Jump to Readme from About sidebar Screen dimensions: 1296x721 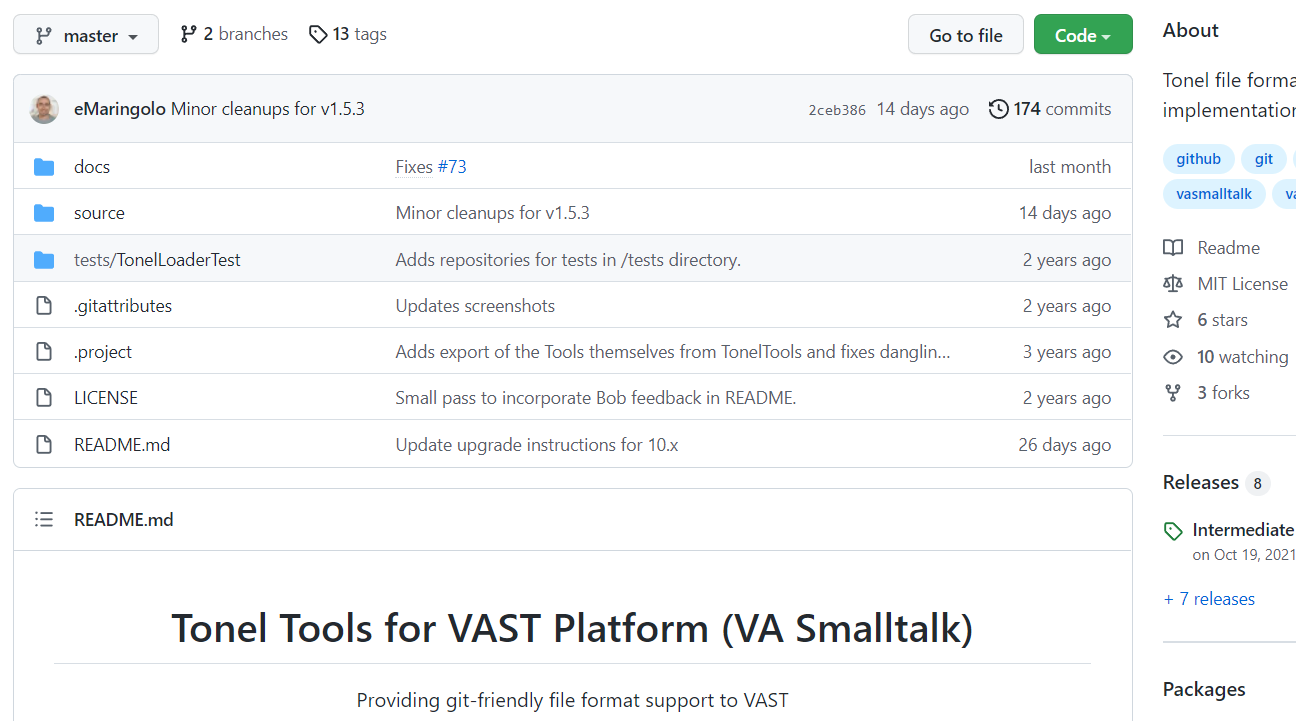[x=1228, y=248]
